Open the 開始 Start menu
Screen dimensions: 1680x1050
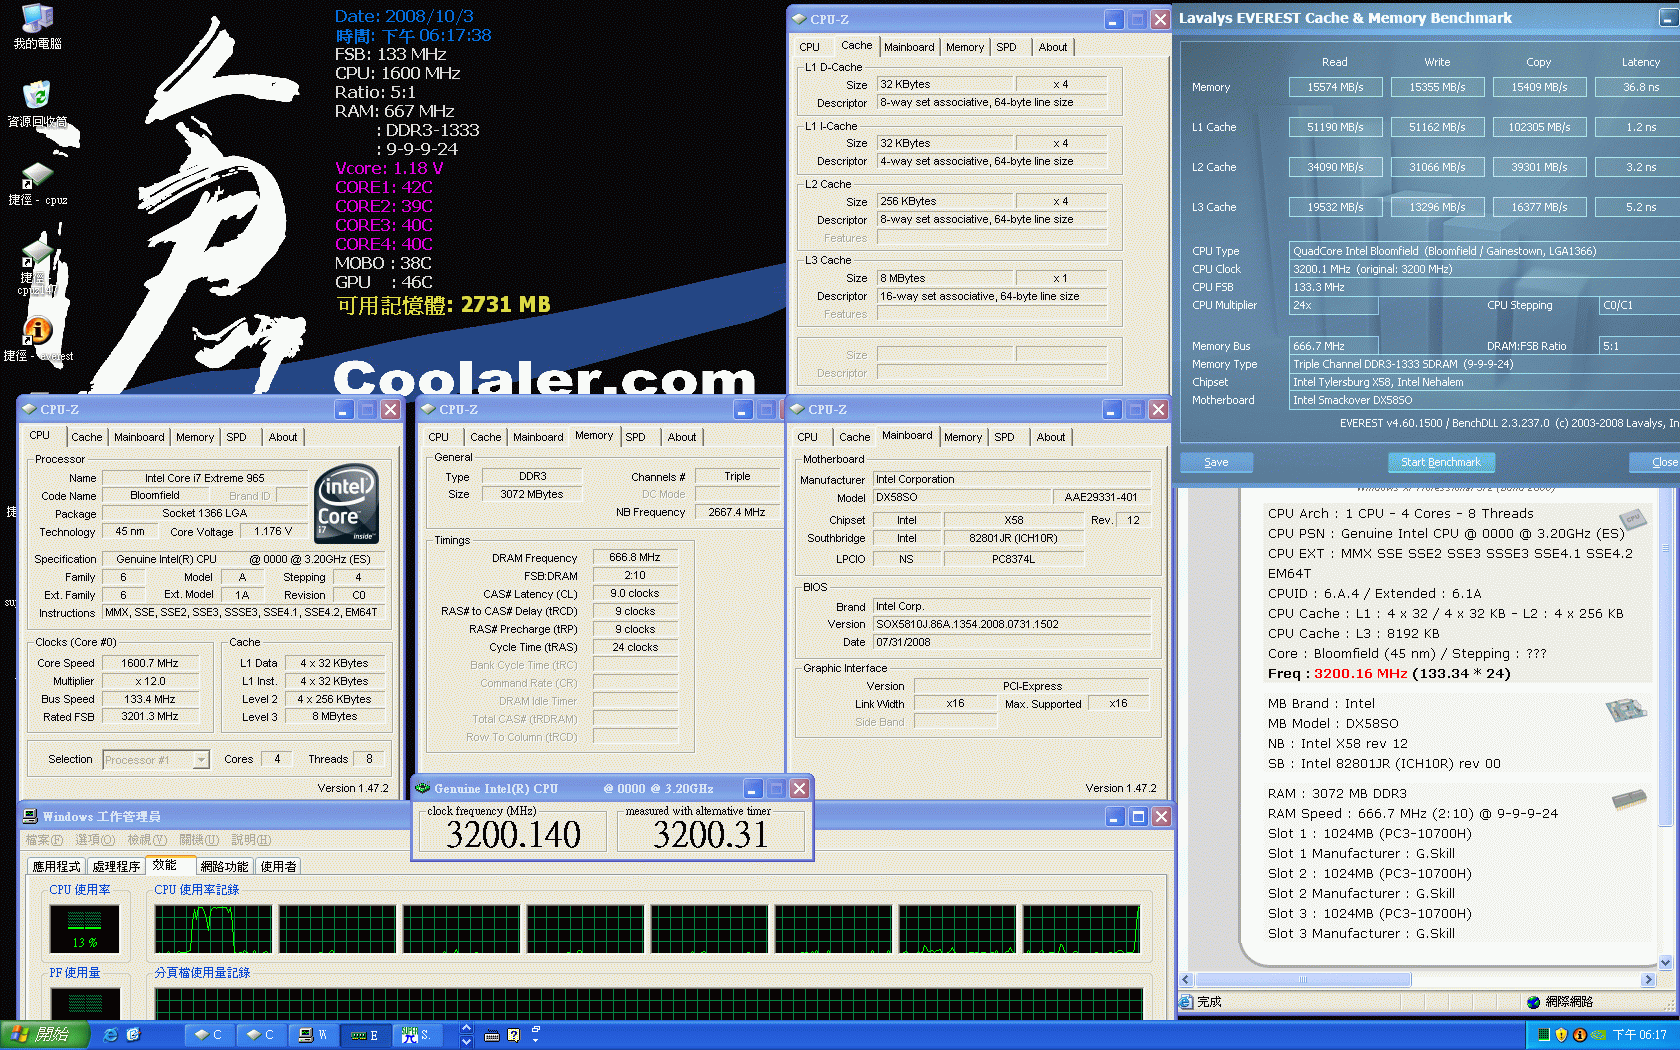pyautogui.click(x=45, y=1035)
